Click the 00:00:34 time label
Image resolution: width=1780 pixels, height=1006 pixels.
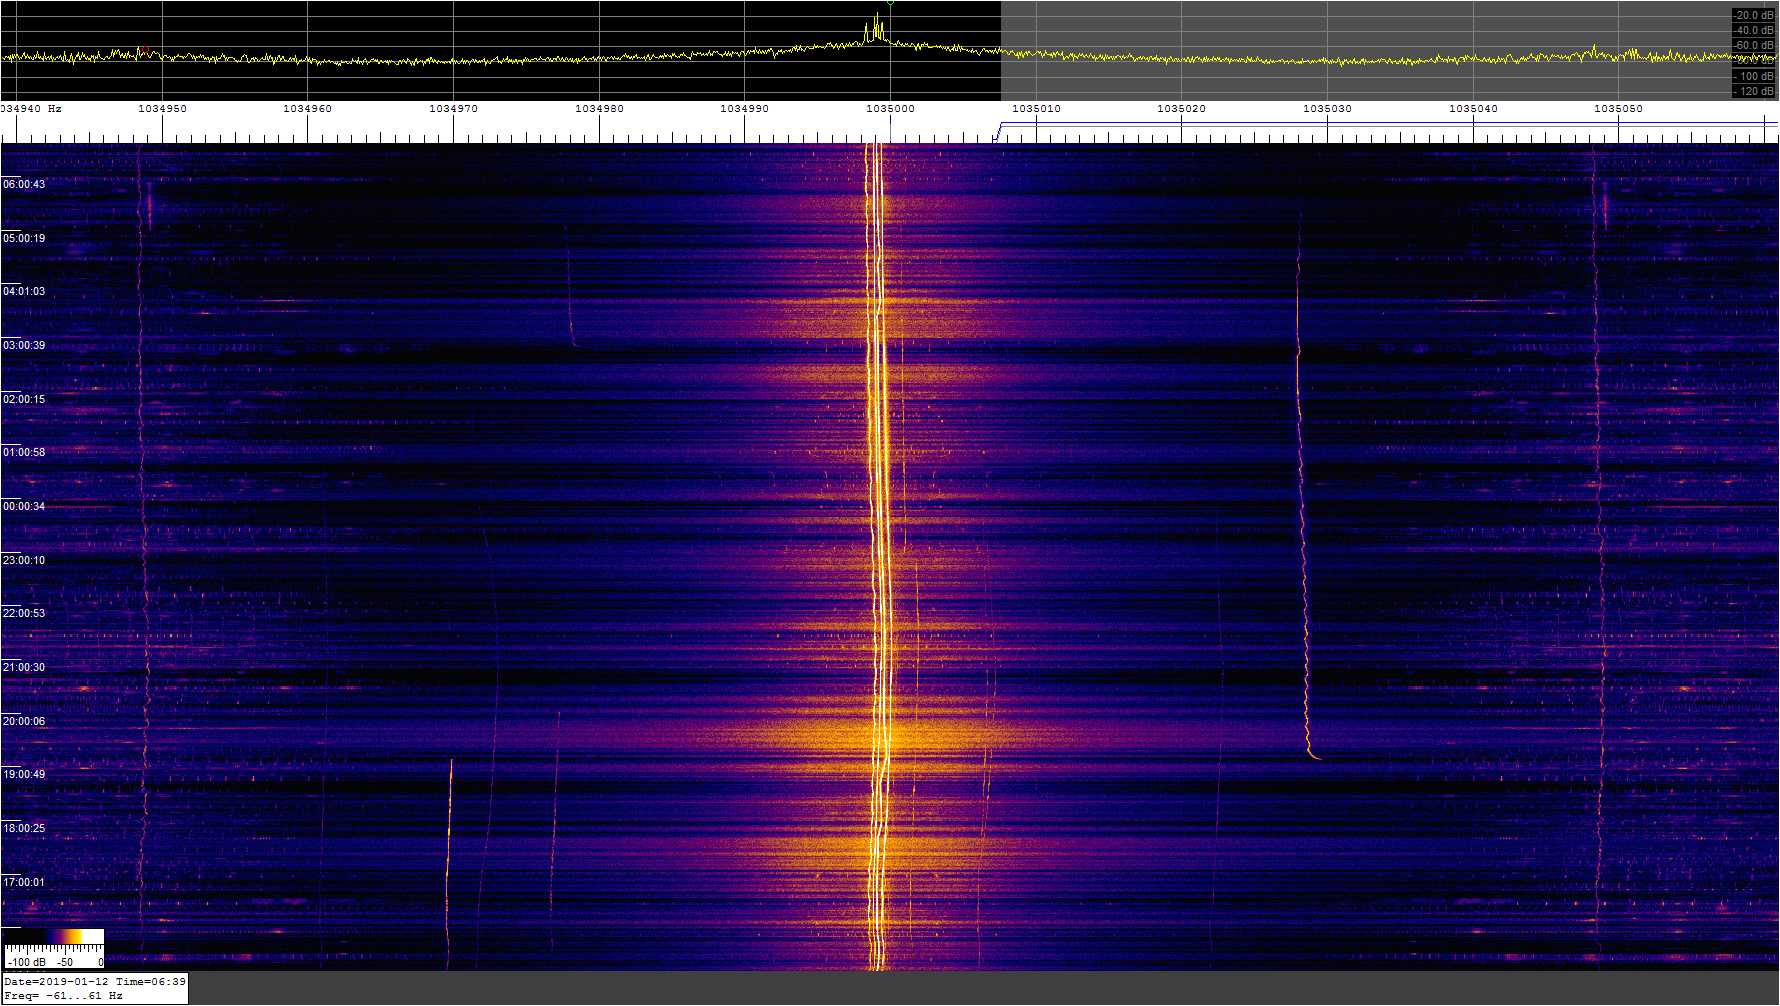tap(24, 506)
